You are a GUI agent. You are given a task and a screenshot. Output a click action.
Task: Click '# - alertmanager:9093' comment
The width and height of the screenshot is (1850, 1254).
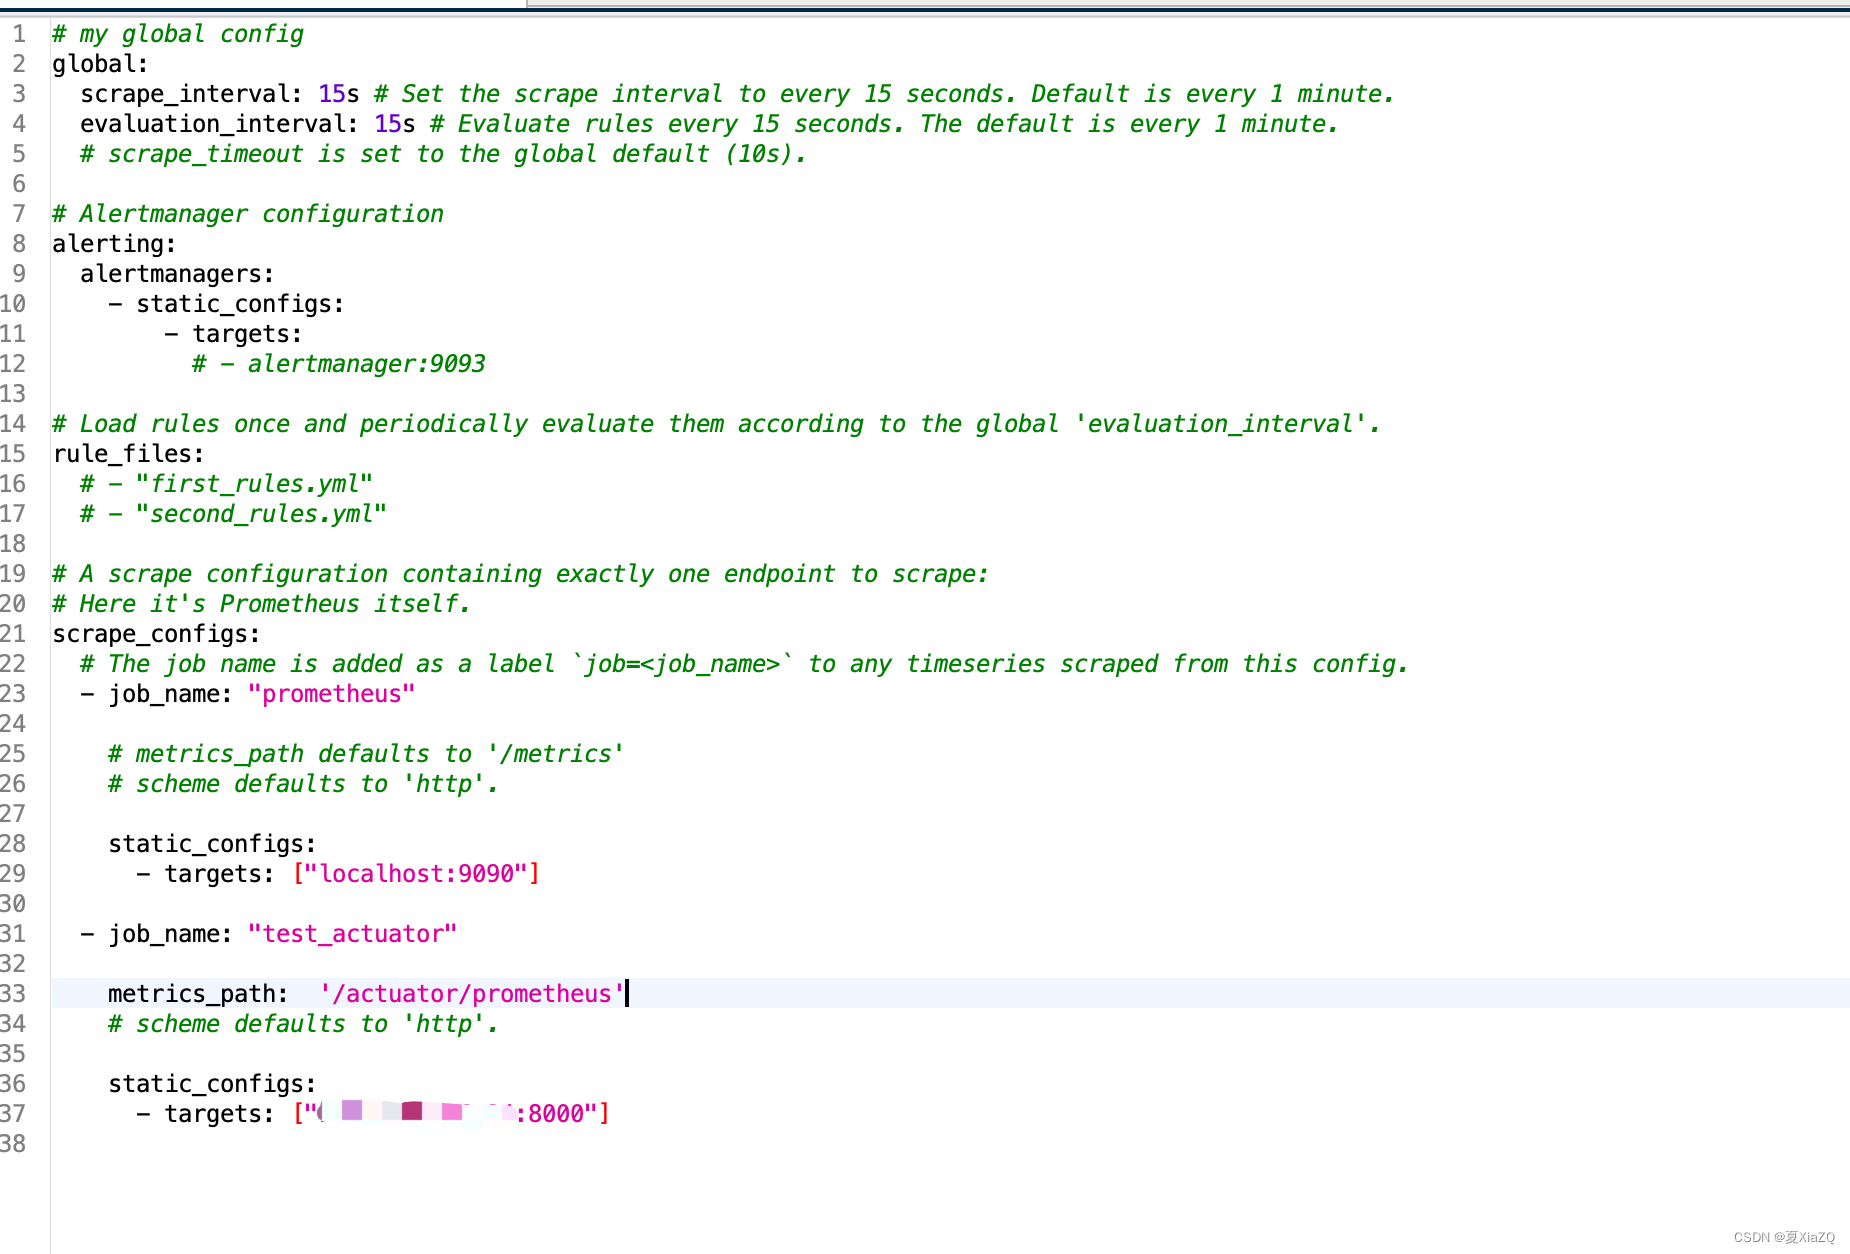point(339,364)
